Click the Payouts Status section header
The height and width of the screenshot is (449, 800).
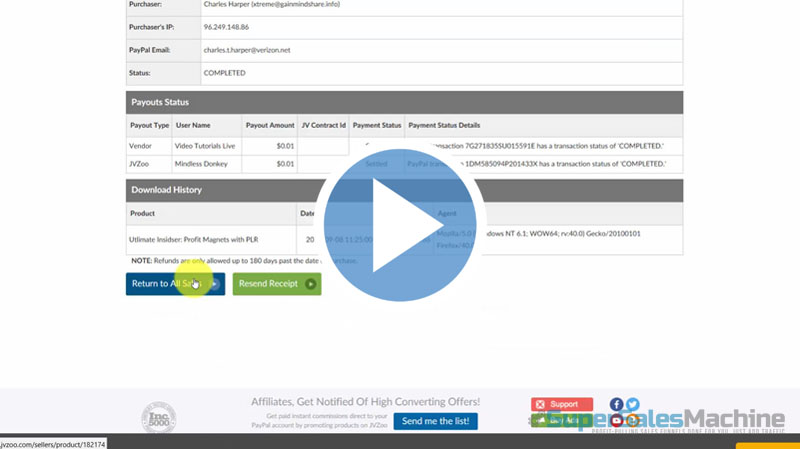(160, 102)
